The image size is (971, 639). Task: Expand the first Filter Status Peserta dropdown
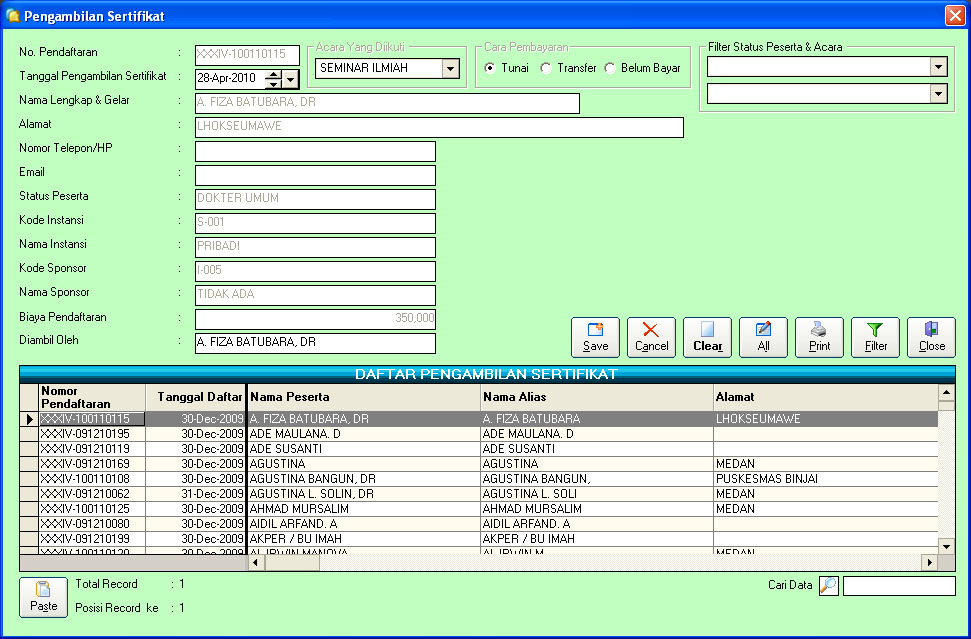pyautogui.click(x=938, y=67)
